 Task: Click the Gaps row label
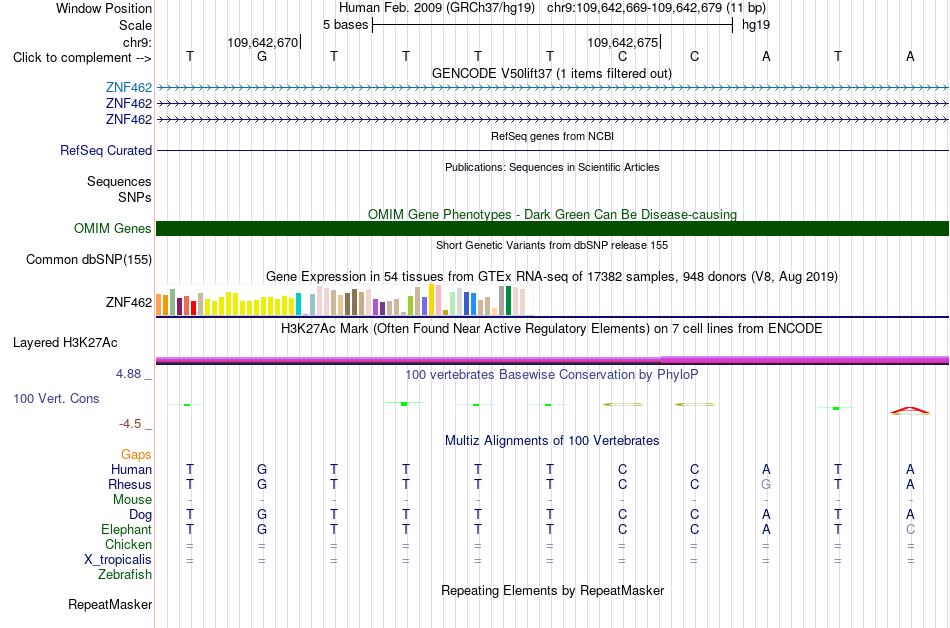[x=136, y=454]
